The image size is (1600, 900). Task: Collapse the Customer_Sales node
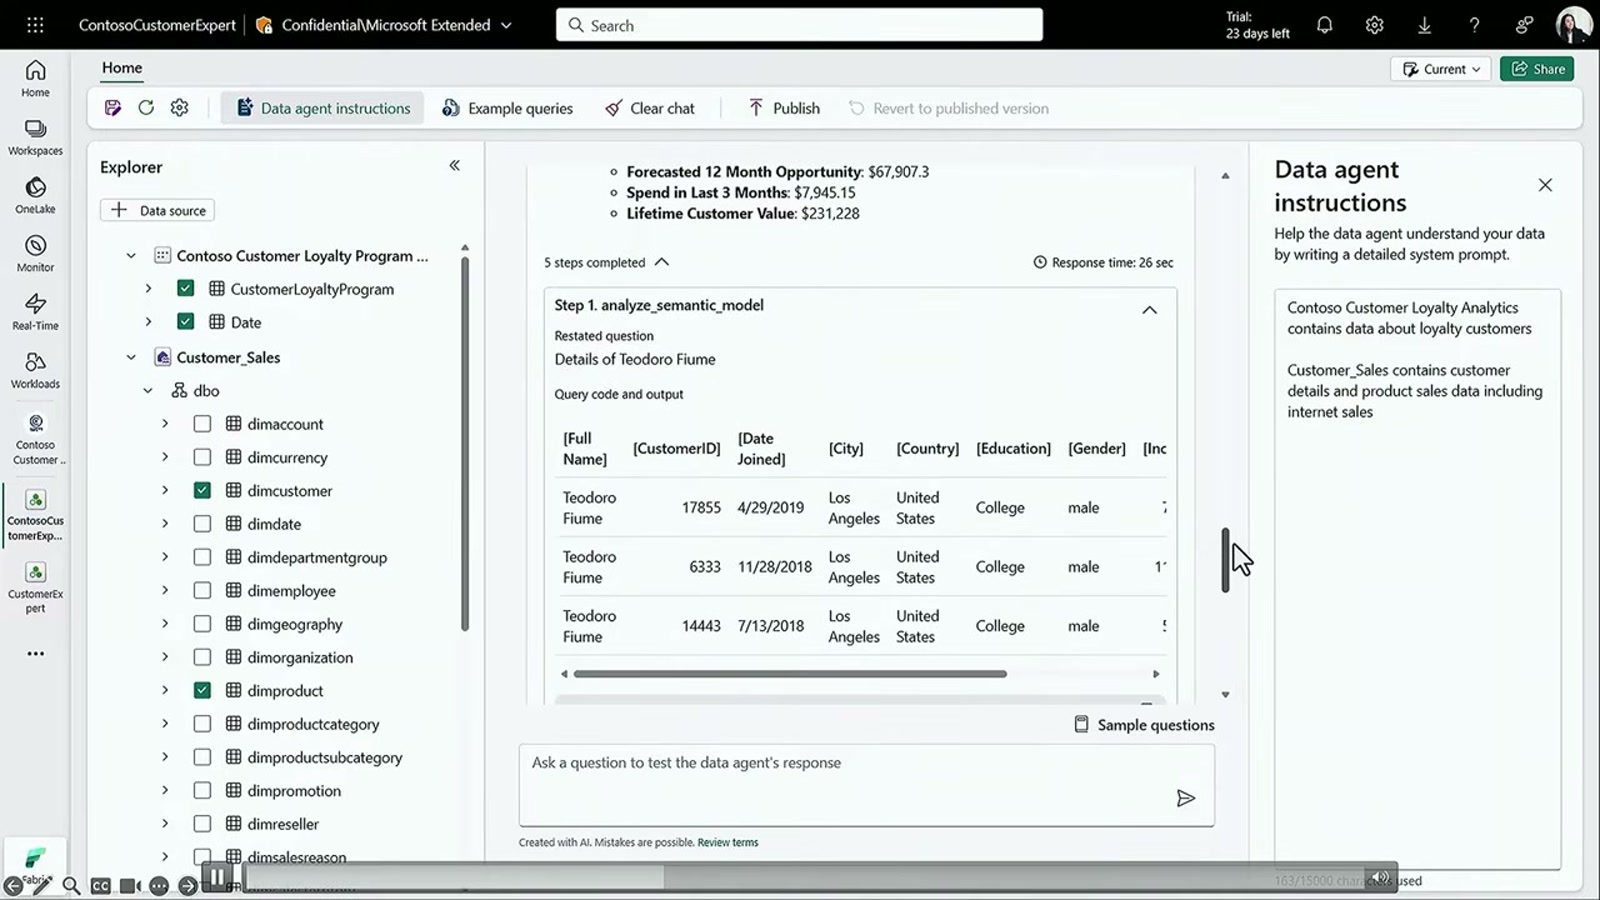pyautogui.click(x=131, y=357)
